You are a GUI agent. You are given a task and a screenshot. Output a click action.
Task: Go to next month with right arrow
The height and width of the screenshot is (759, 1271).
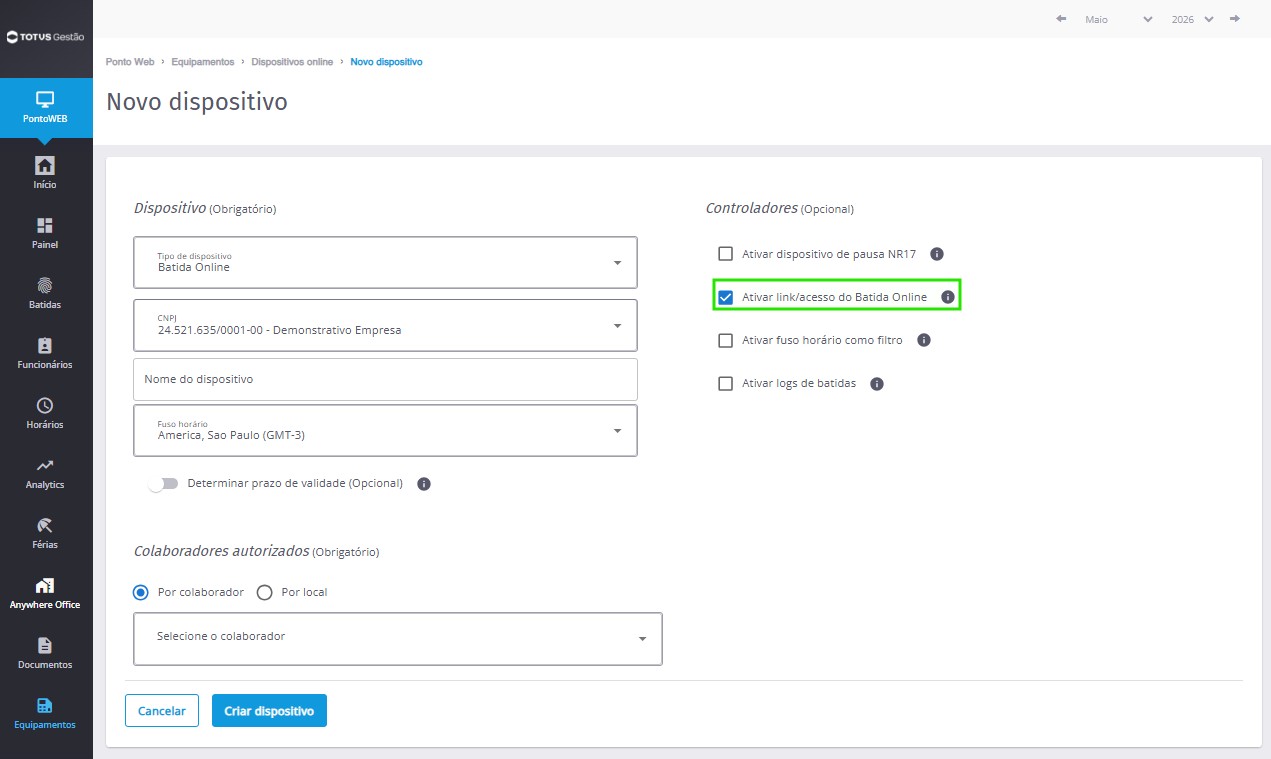coord(1235,19)
